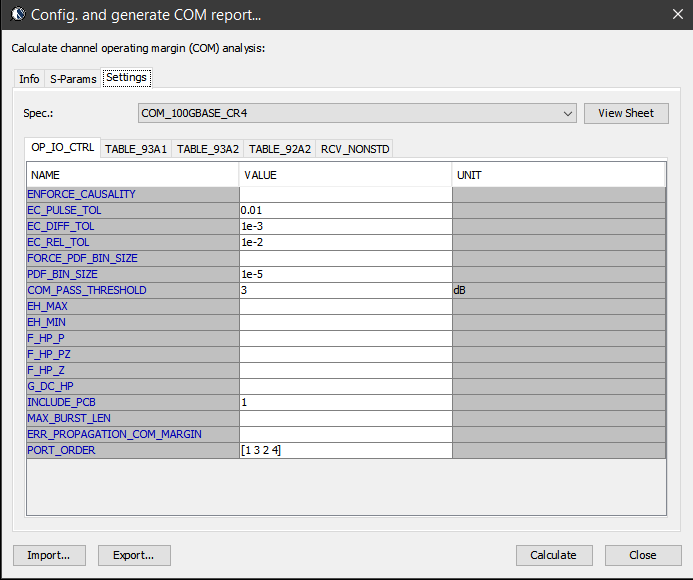This screenshot has width=693, height=580.
Task: Click the VALUE column header
Action: [345, 175]
